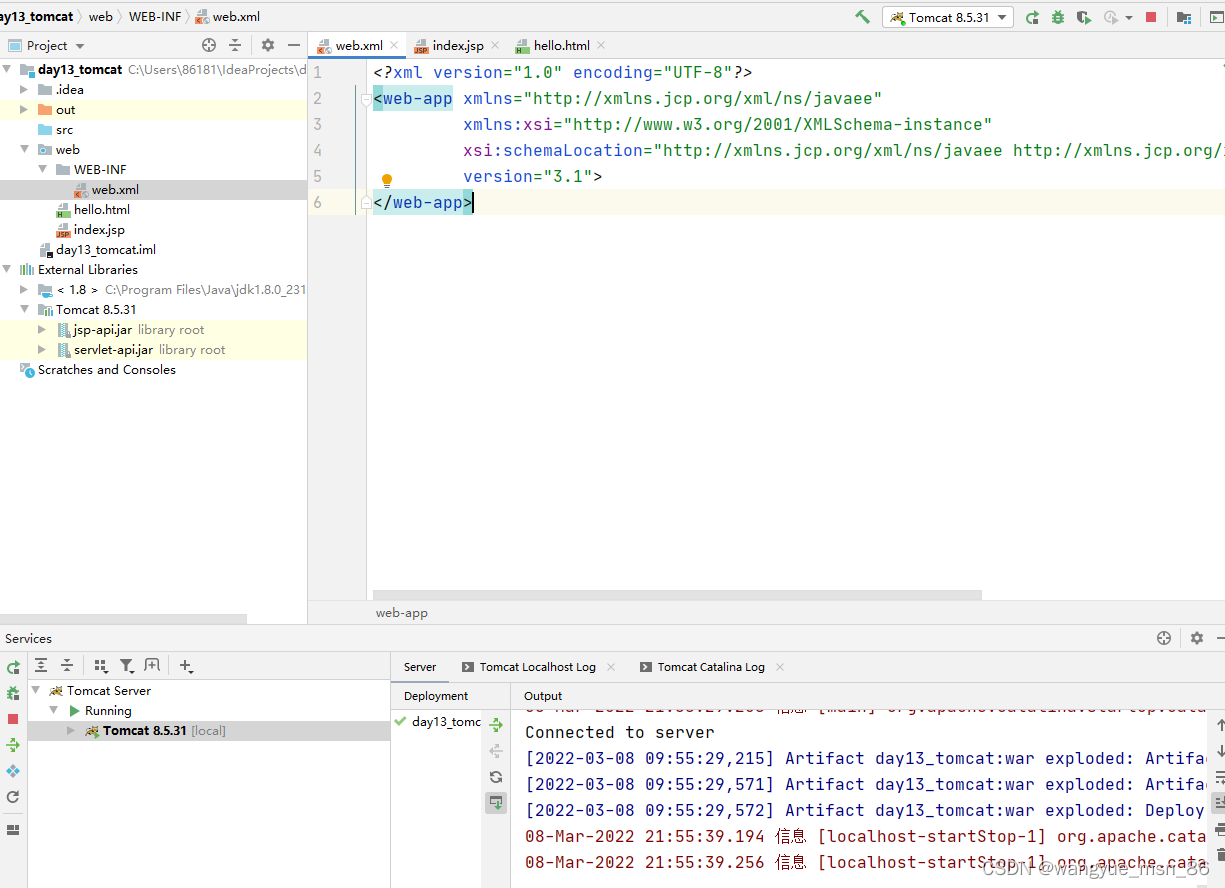Click the green Deploy All icon beside the deployment list
1225x888 pixels.
click(x=496, y=725)
